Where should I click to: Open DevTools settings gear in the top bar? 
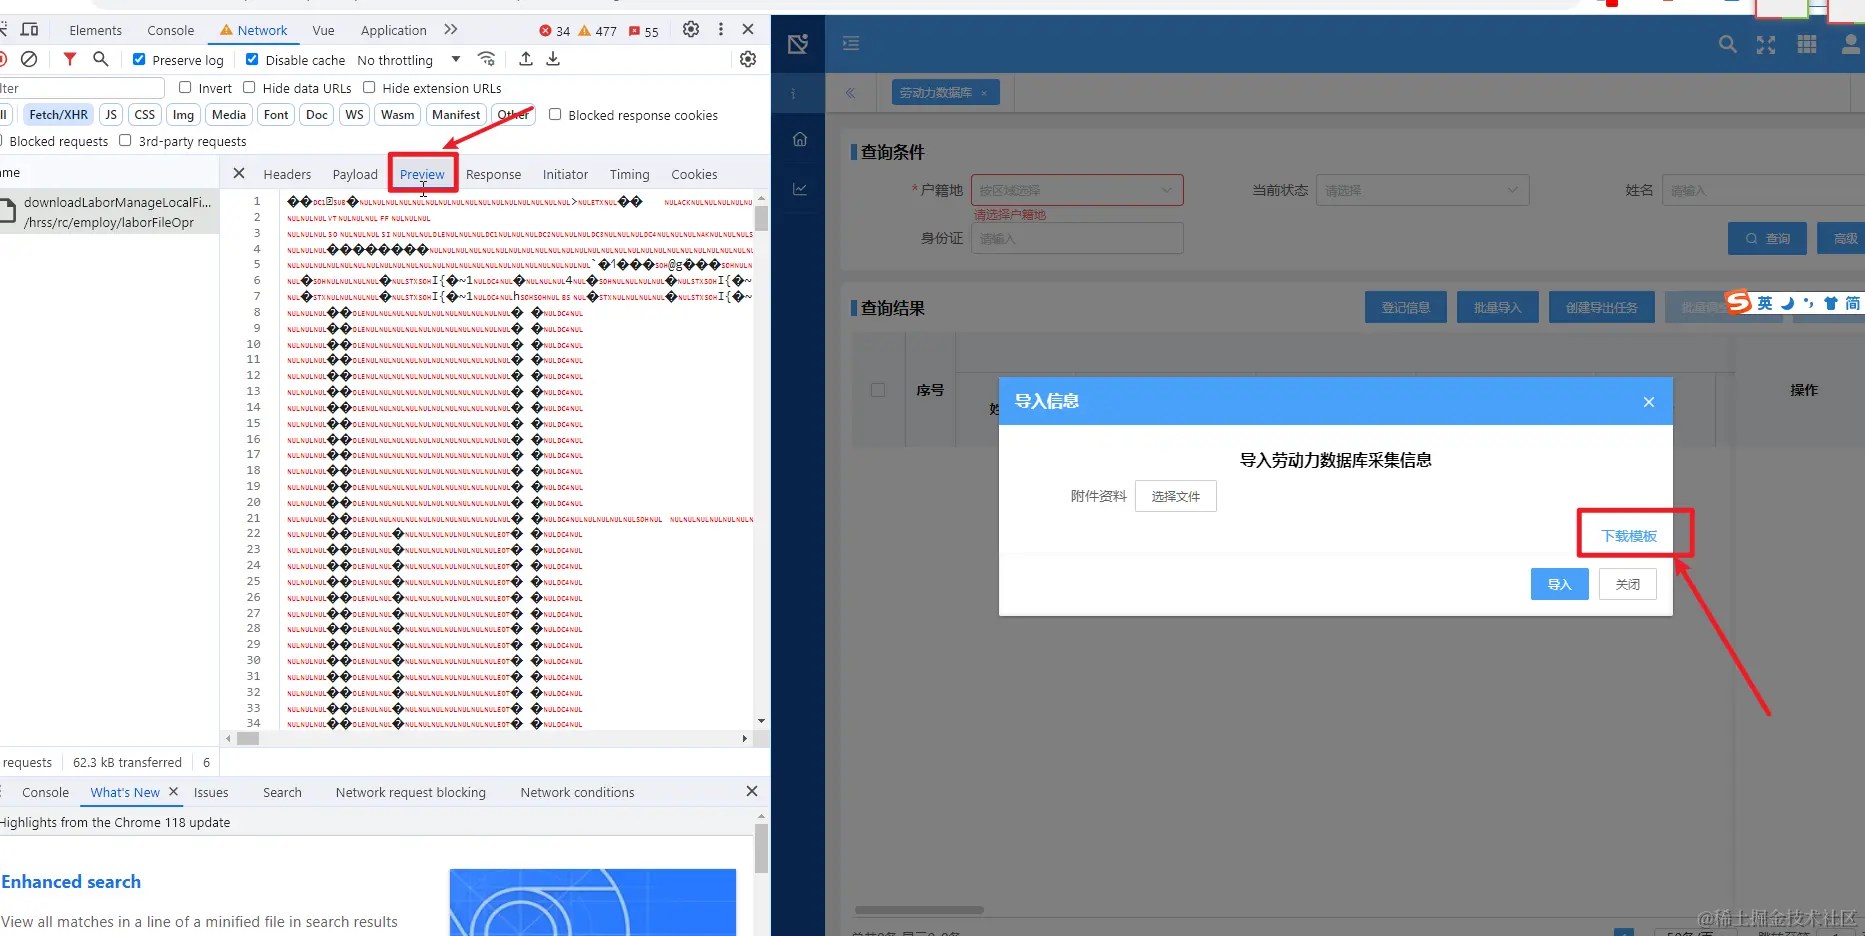[x=691, y=30]
